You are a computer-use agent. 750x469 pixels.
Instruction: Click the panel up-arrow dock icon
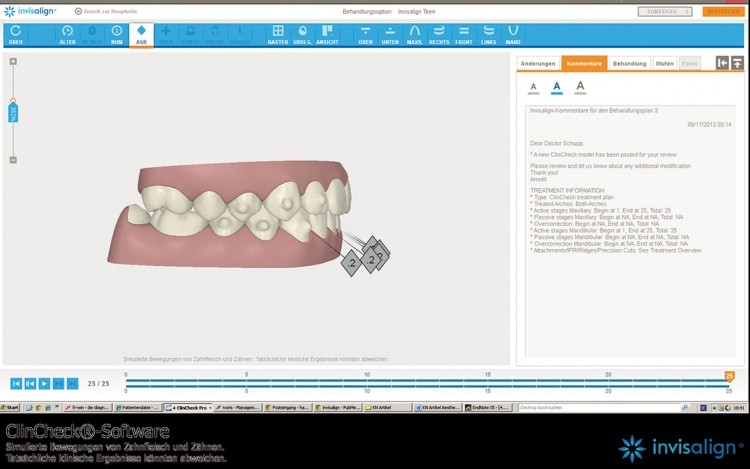coord(738,63)
